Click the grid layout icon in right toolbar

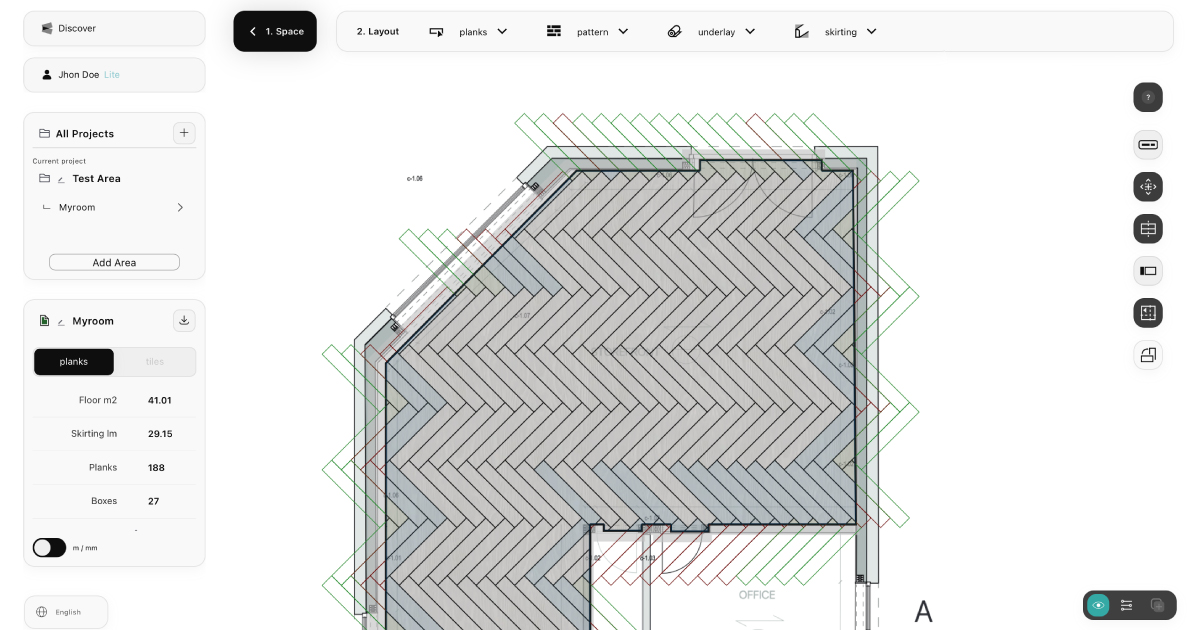[1148, 313]
